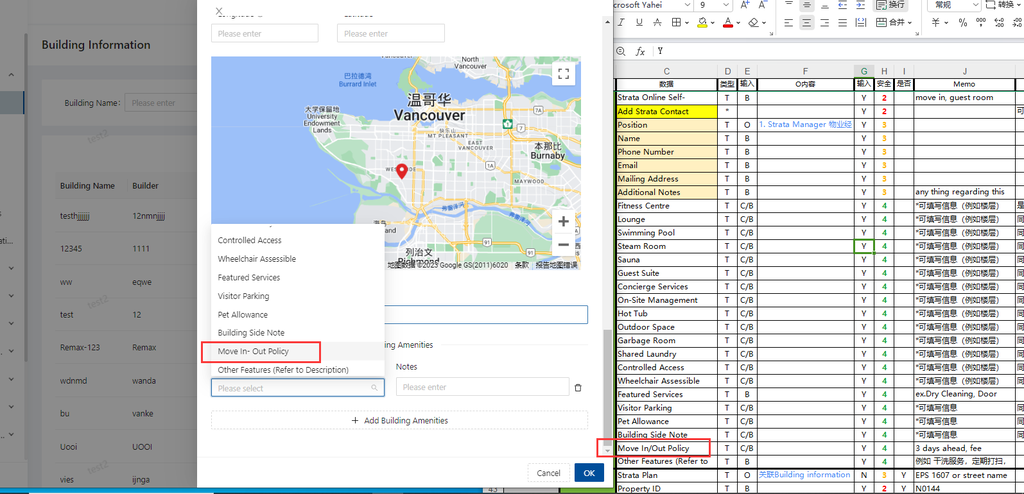Delete the amenity row via trash icon
Viewport: 1024px width, 494px height.
coord(578,388)
